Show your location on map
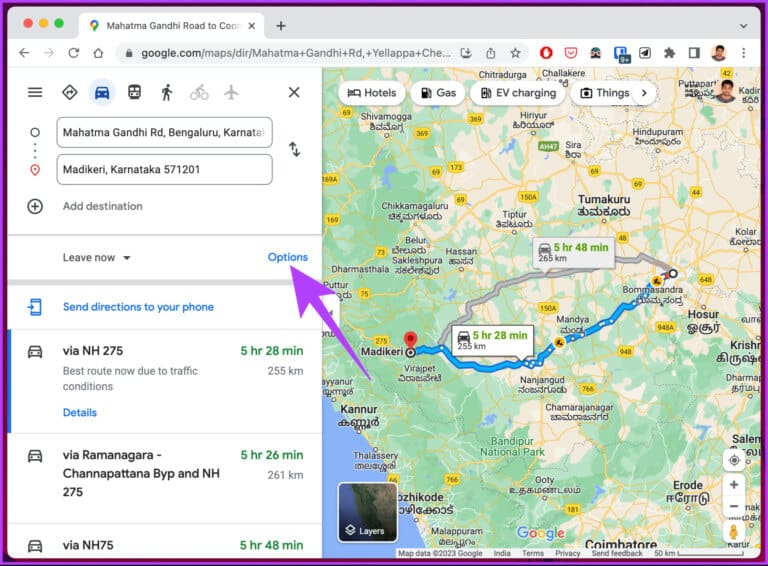The image size is (768, 566). click(x=734, y=460)
